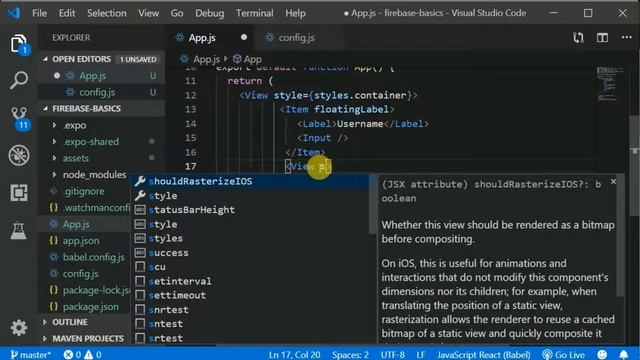Image resolution: width=640 pixels, height=360 pixels.
Task: Open the Edit menu
Action: click(x=67, y=13)
